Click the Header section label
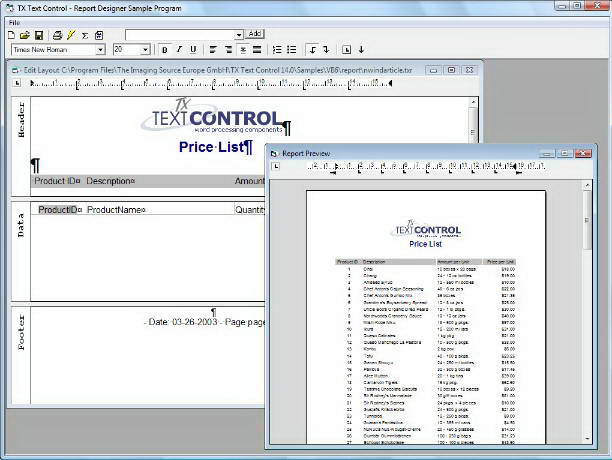612x460 pixels. coord(21,120)
